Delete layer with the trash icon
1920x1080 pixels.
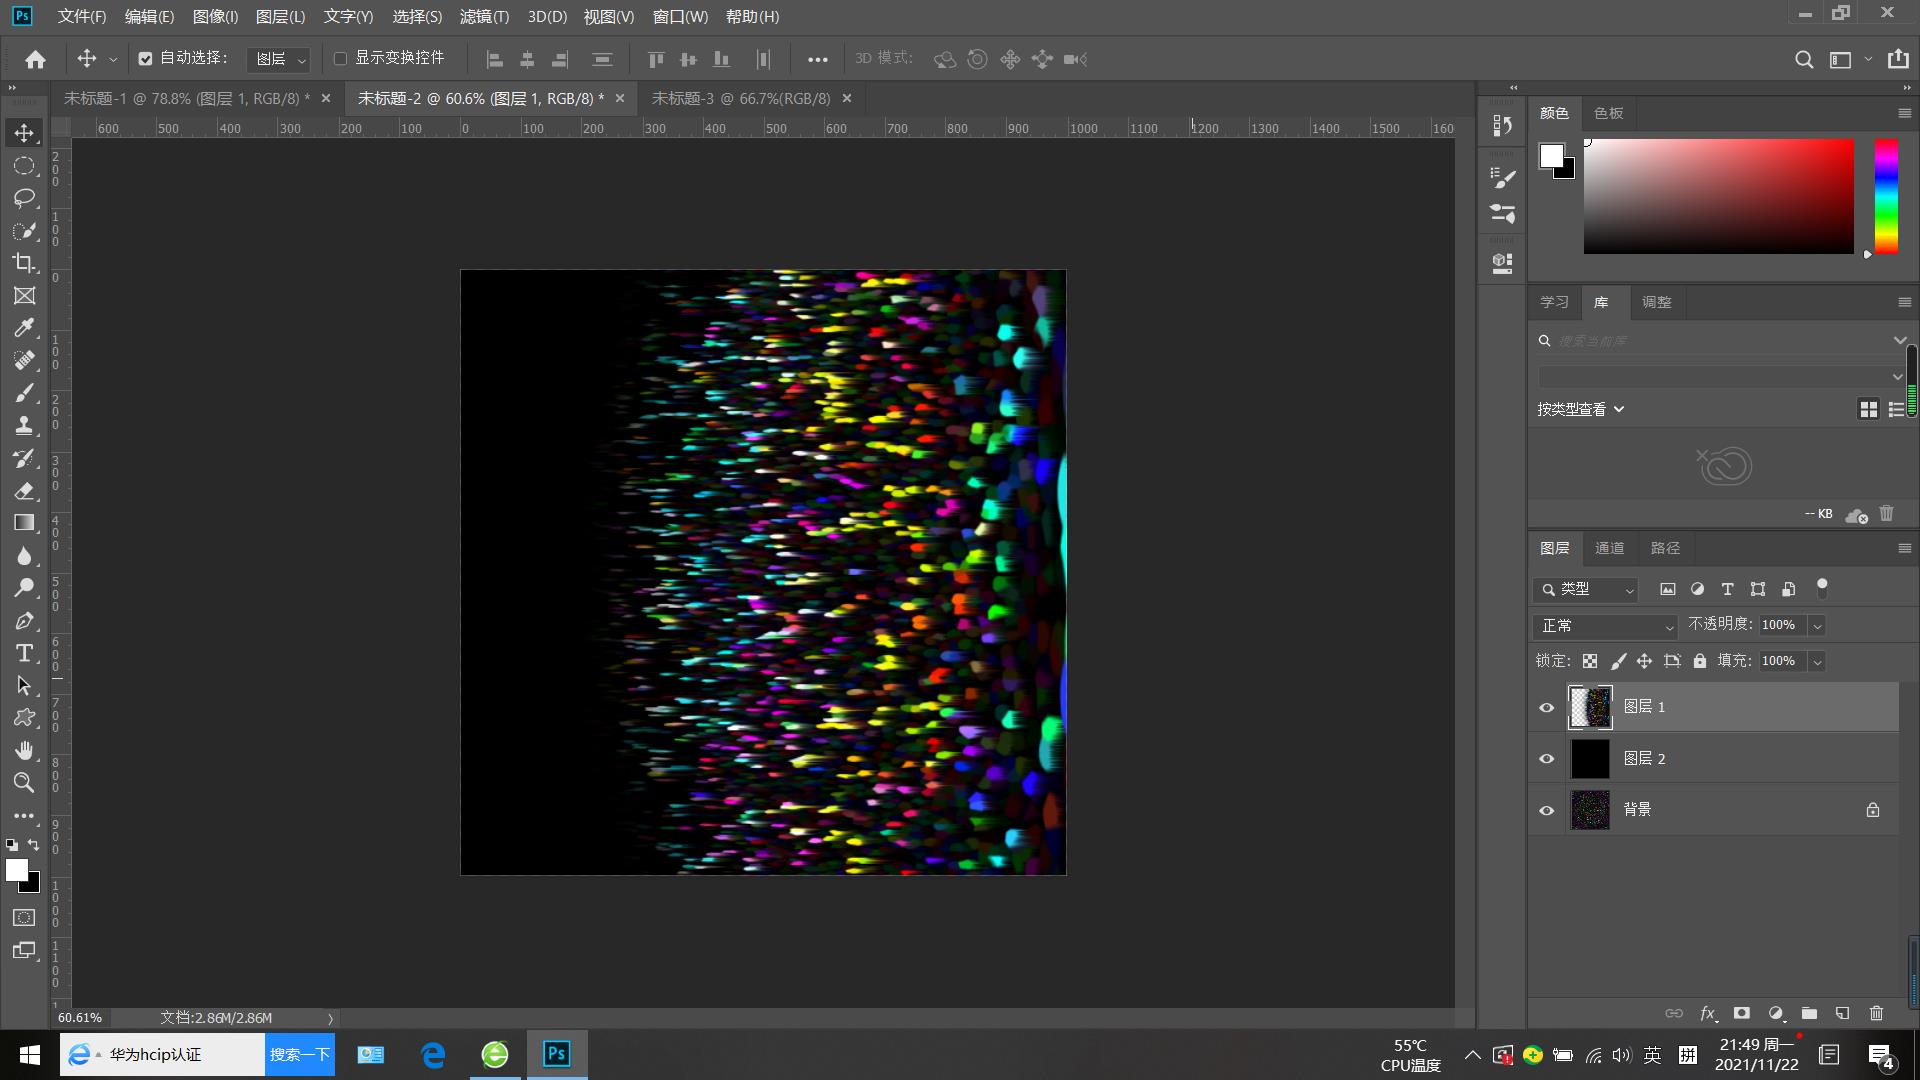click(1876, 1013)
